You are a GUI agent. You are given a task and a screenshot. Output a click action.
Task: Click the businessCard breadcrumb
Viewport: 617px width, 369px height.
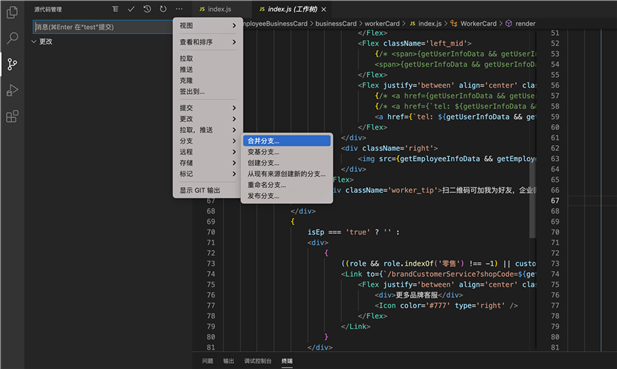click(336, 24)
